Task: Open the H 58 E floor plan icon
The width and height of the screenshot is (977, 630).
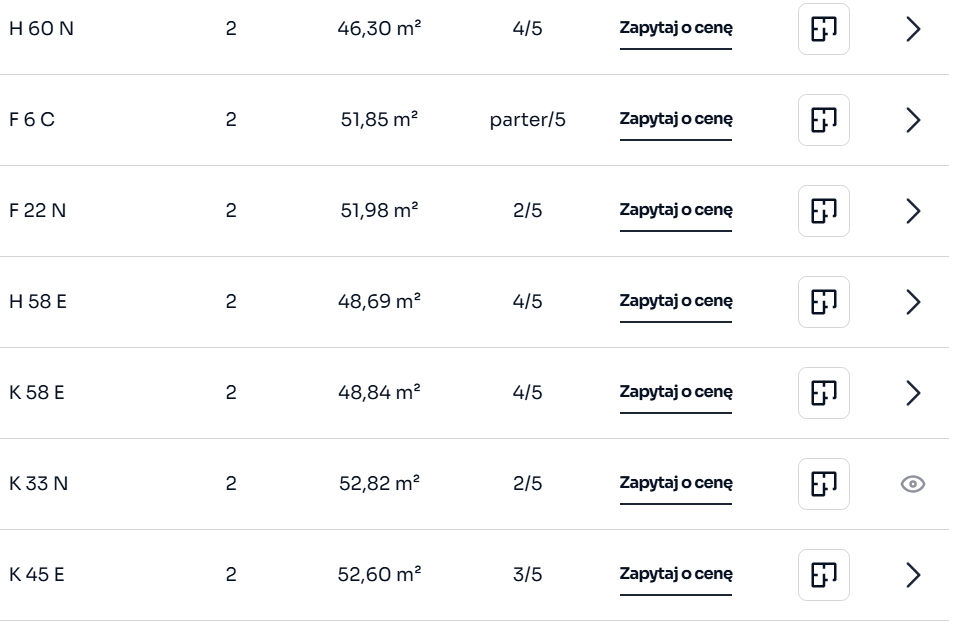Action: click(823, 302)
